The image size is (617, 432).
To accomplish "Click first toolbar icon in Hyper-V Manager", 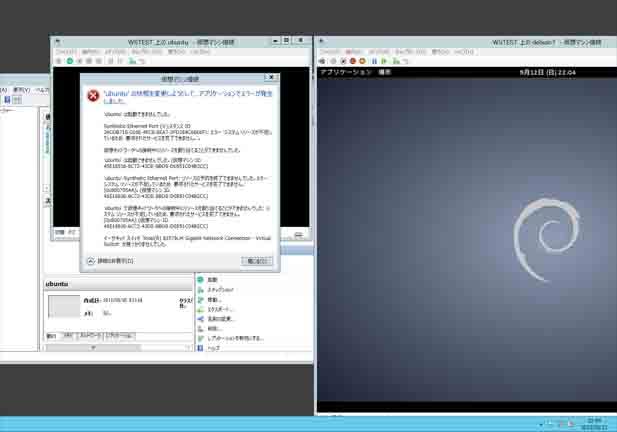I will pyautogui.click(x=7, y=100).
